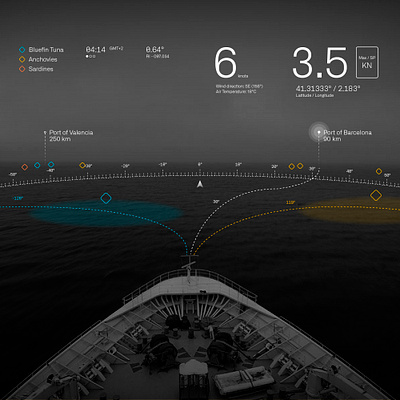Select the 'Bluefin Tuna' legend label
This screenshot has height=400, width=400.
click(46, 50)
